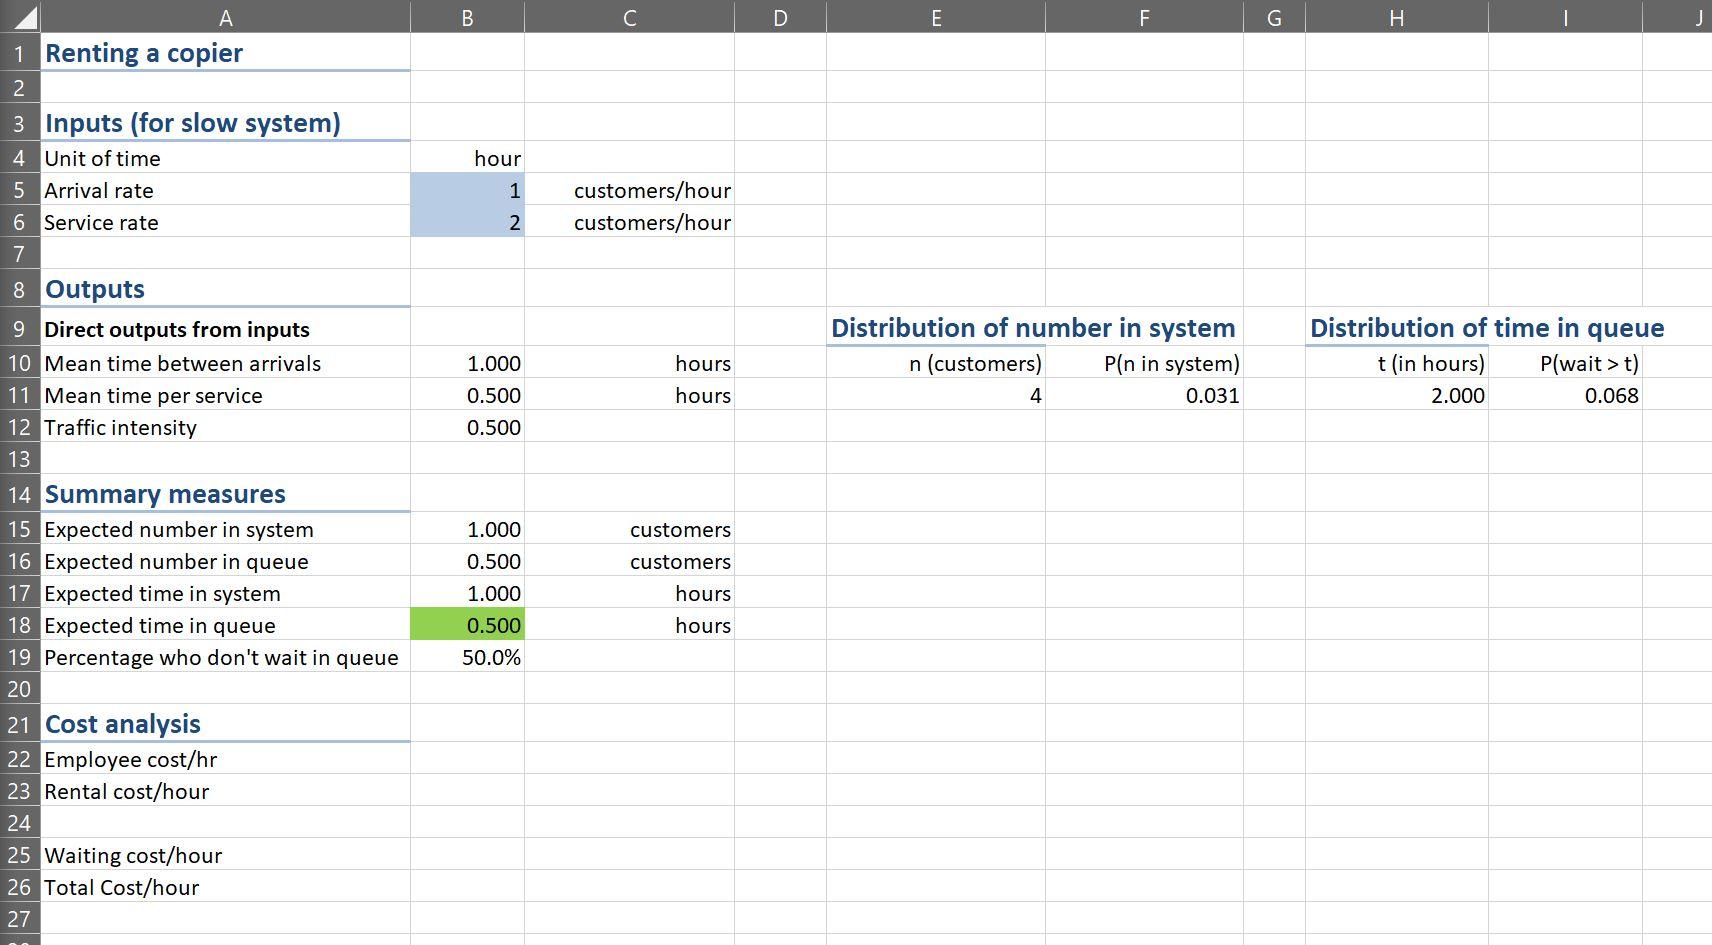Select column E header

coord(936,17)
